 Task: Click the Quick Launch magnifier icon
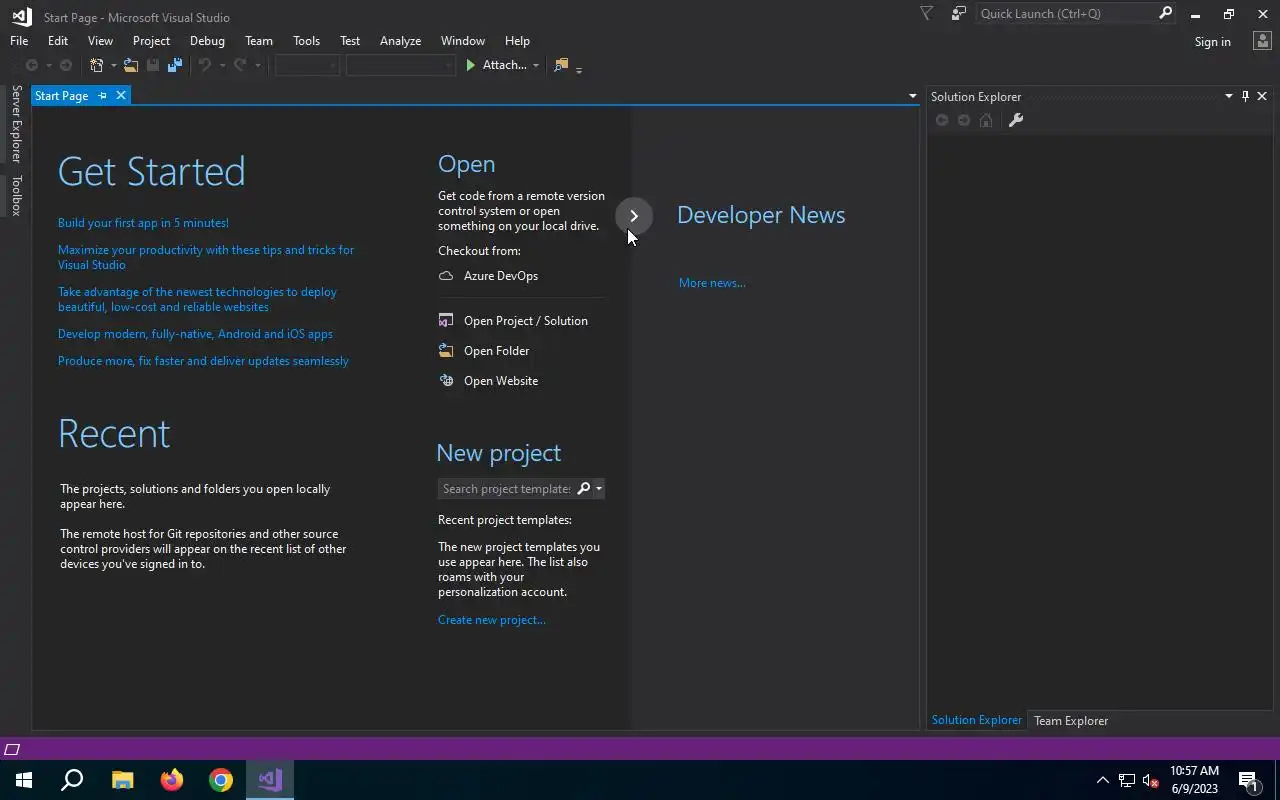click(1165, 13)
